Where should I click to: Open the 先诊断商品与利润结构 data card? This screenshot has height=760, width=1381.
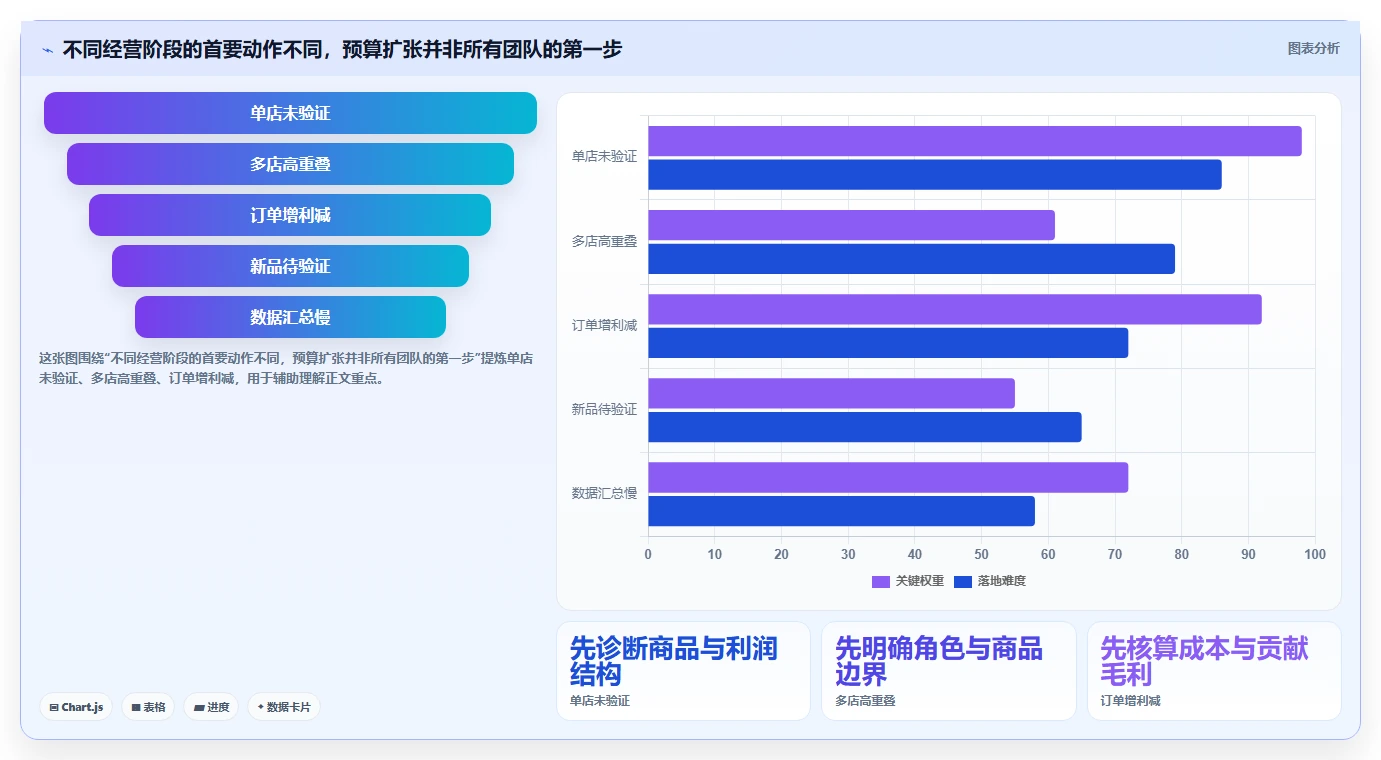pos(683,671)
